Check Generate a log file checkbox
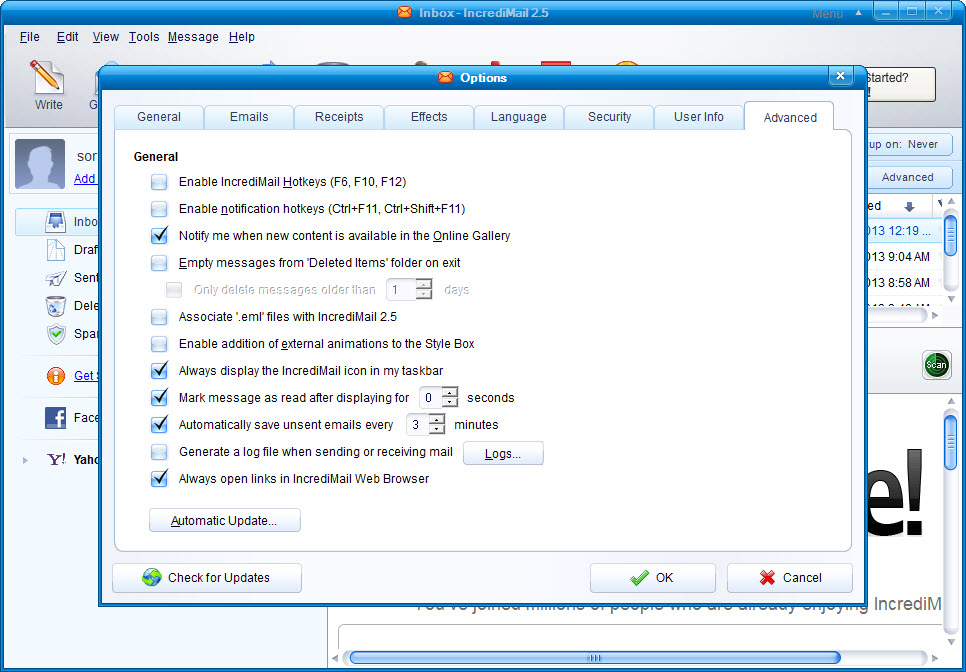 tap(159, 452)
